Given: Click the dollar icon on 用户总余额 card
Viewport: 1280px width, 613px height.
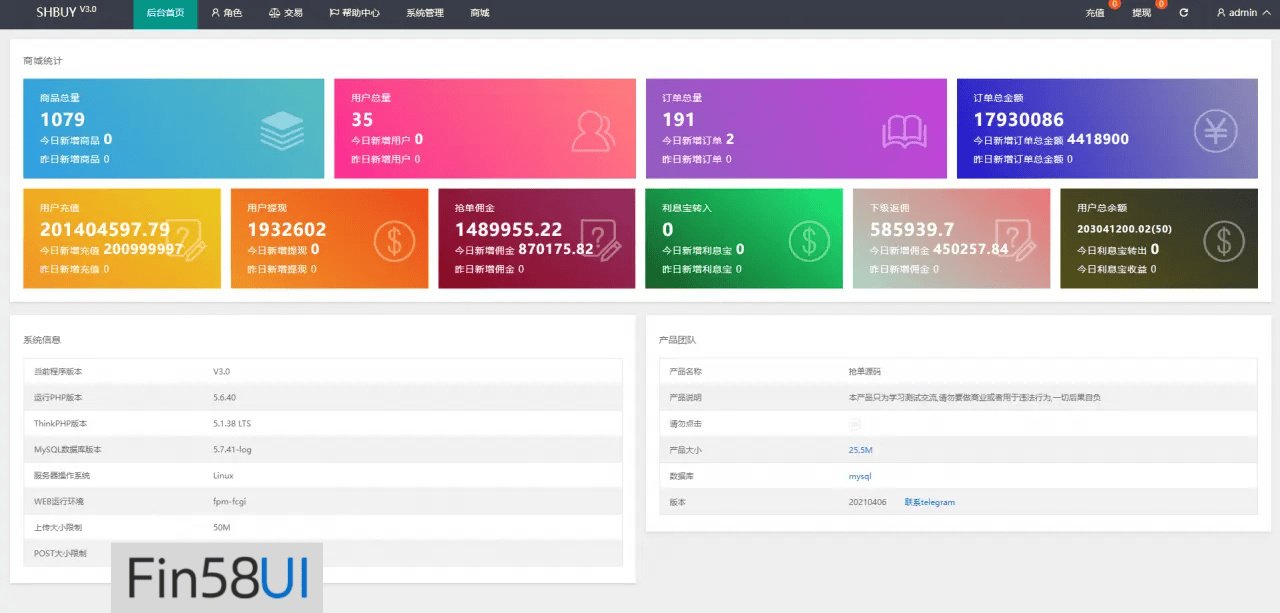Looking at the screenshot, I should pyautogui.click(x=1223, y=240).
